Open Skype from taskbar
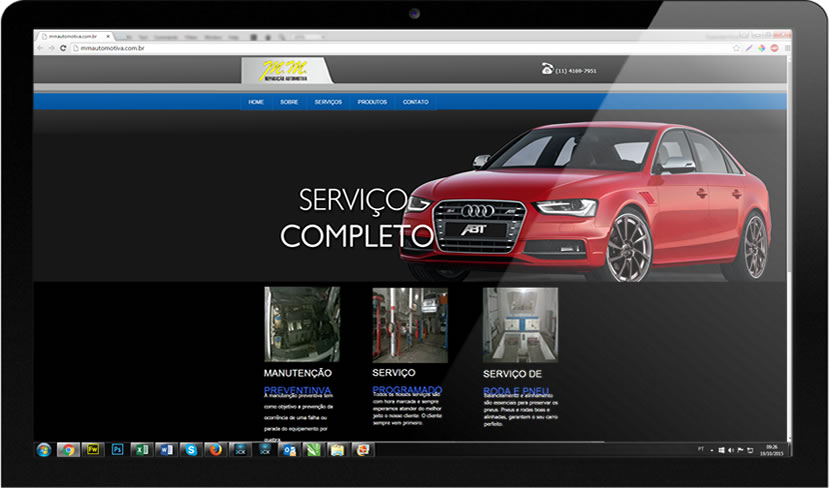The image size is (830, 488). click(x=191, y=450)
